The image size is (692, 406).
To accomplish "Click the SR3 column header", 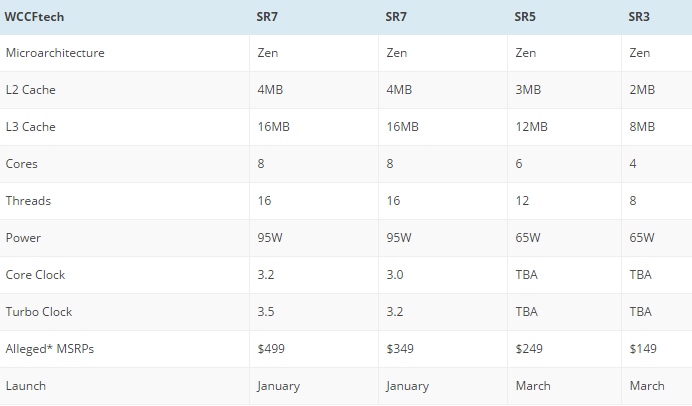I will [640, 16].
